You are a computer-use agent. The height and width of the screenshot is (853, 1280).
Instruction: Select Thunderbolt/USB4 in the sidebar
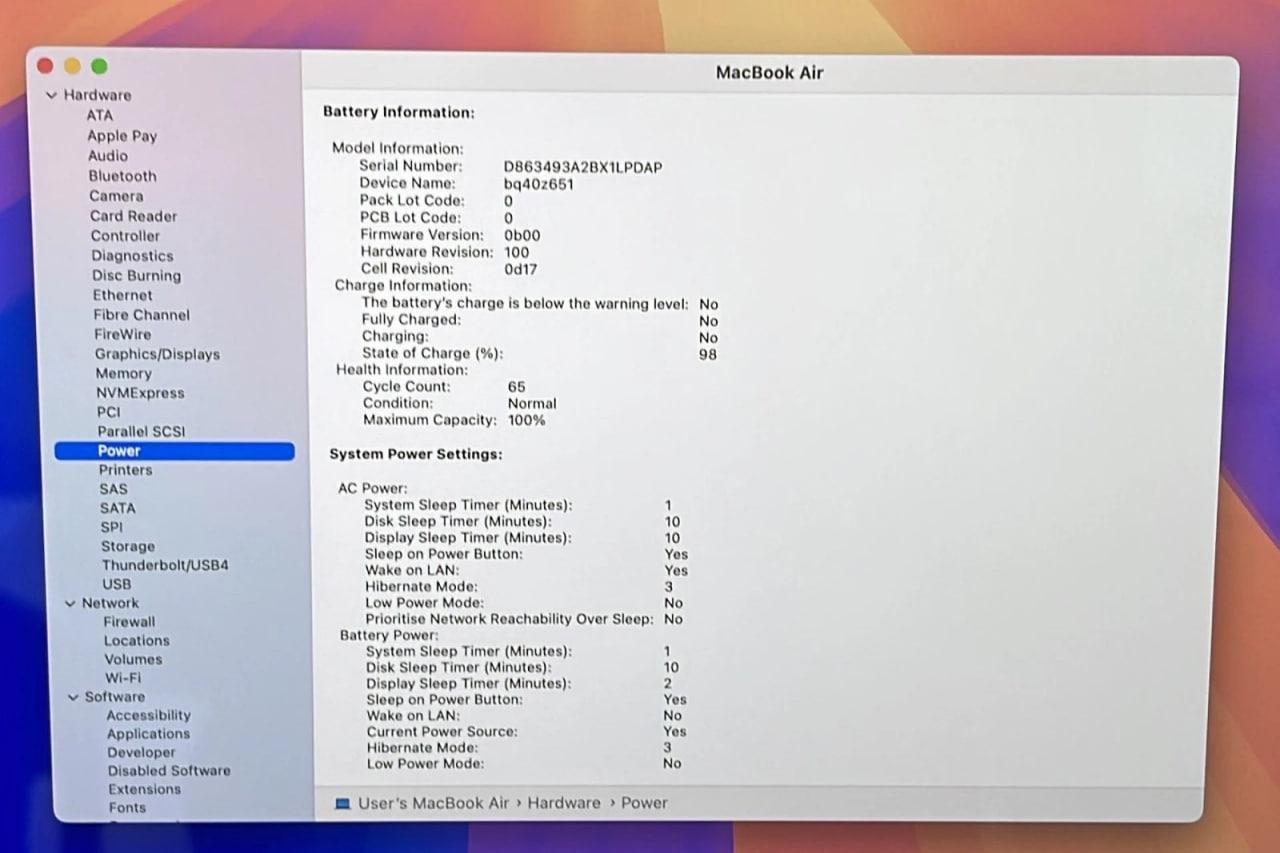click(x=165, y=565)
